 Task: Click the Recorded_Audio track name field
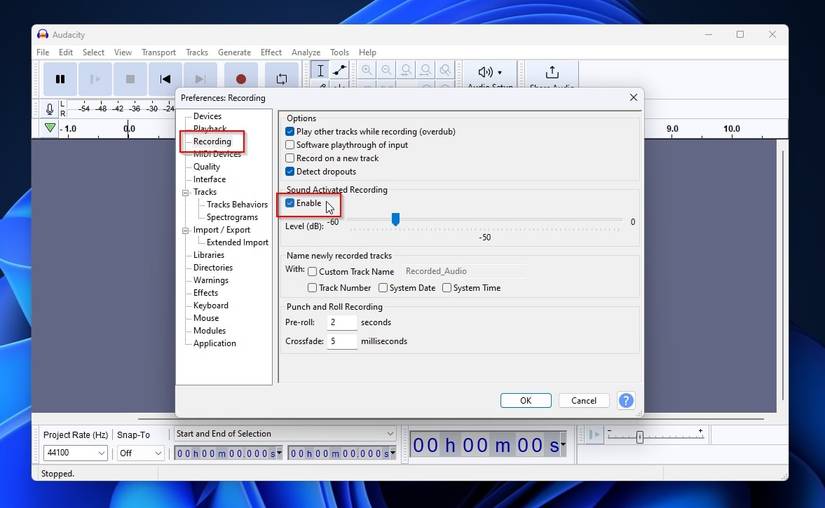[465, 271]
